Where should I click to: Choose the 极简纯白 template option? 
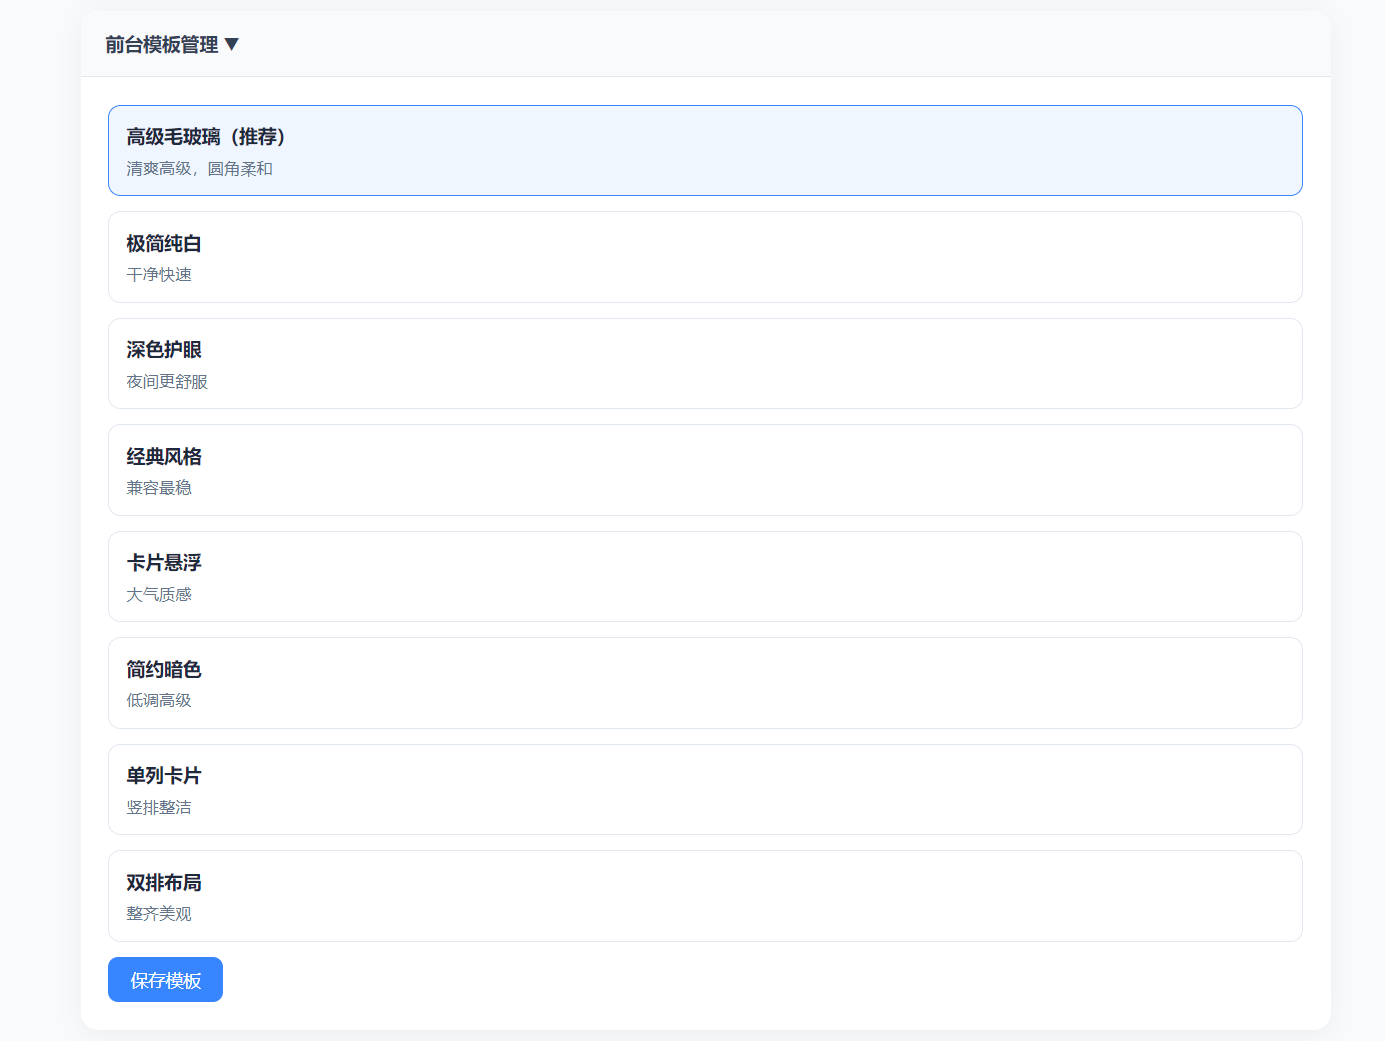(705, 257)
